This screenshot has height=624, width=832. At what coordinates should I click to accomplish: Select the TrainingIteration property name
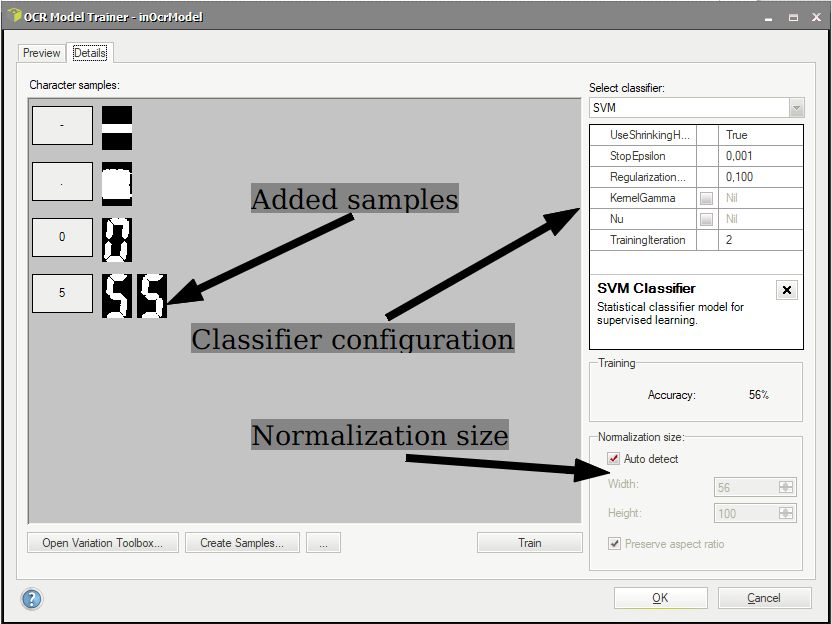(647, 240)
